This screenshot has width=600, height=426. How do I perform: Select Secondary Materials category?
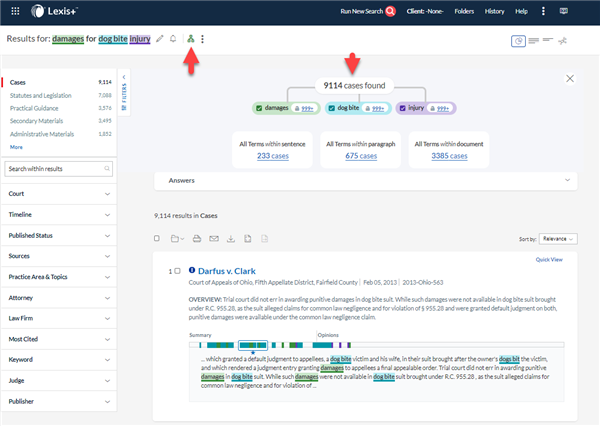36,121
